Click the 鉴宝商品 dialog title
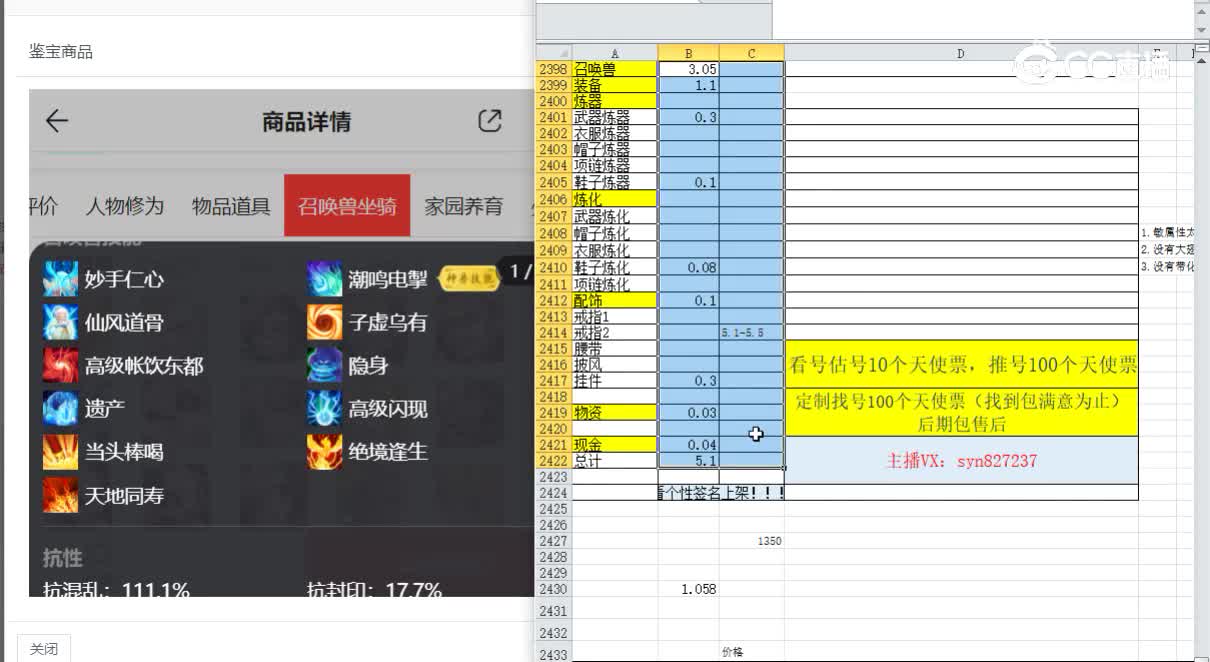The image size is (1210, 662). 61,51
